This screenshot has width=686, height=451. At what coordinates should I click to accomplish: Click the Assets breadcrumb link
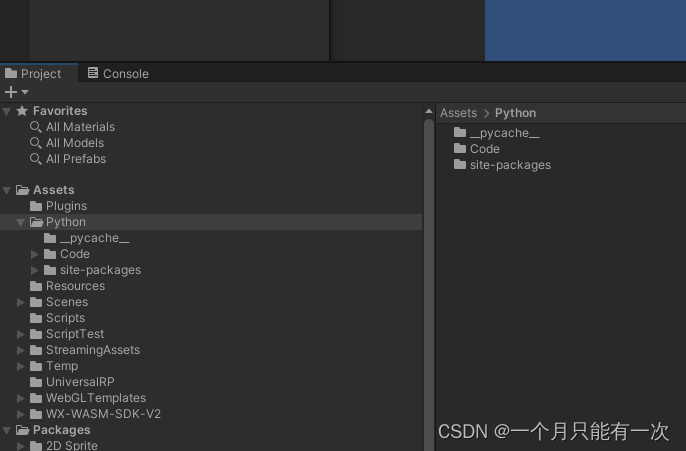[458, 113]
